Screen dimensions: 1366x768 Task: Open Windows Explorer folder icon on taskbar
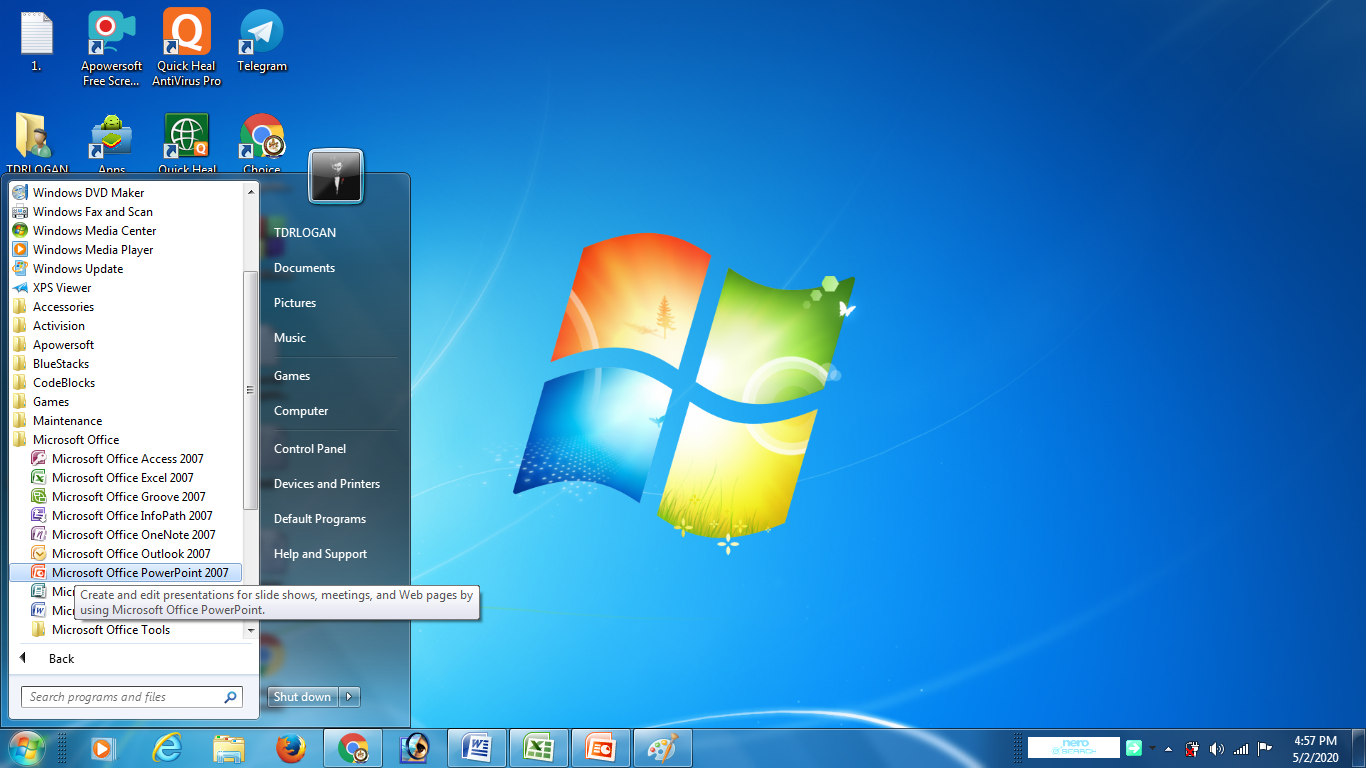(x=229, y=748)
